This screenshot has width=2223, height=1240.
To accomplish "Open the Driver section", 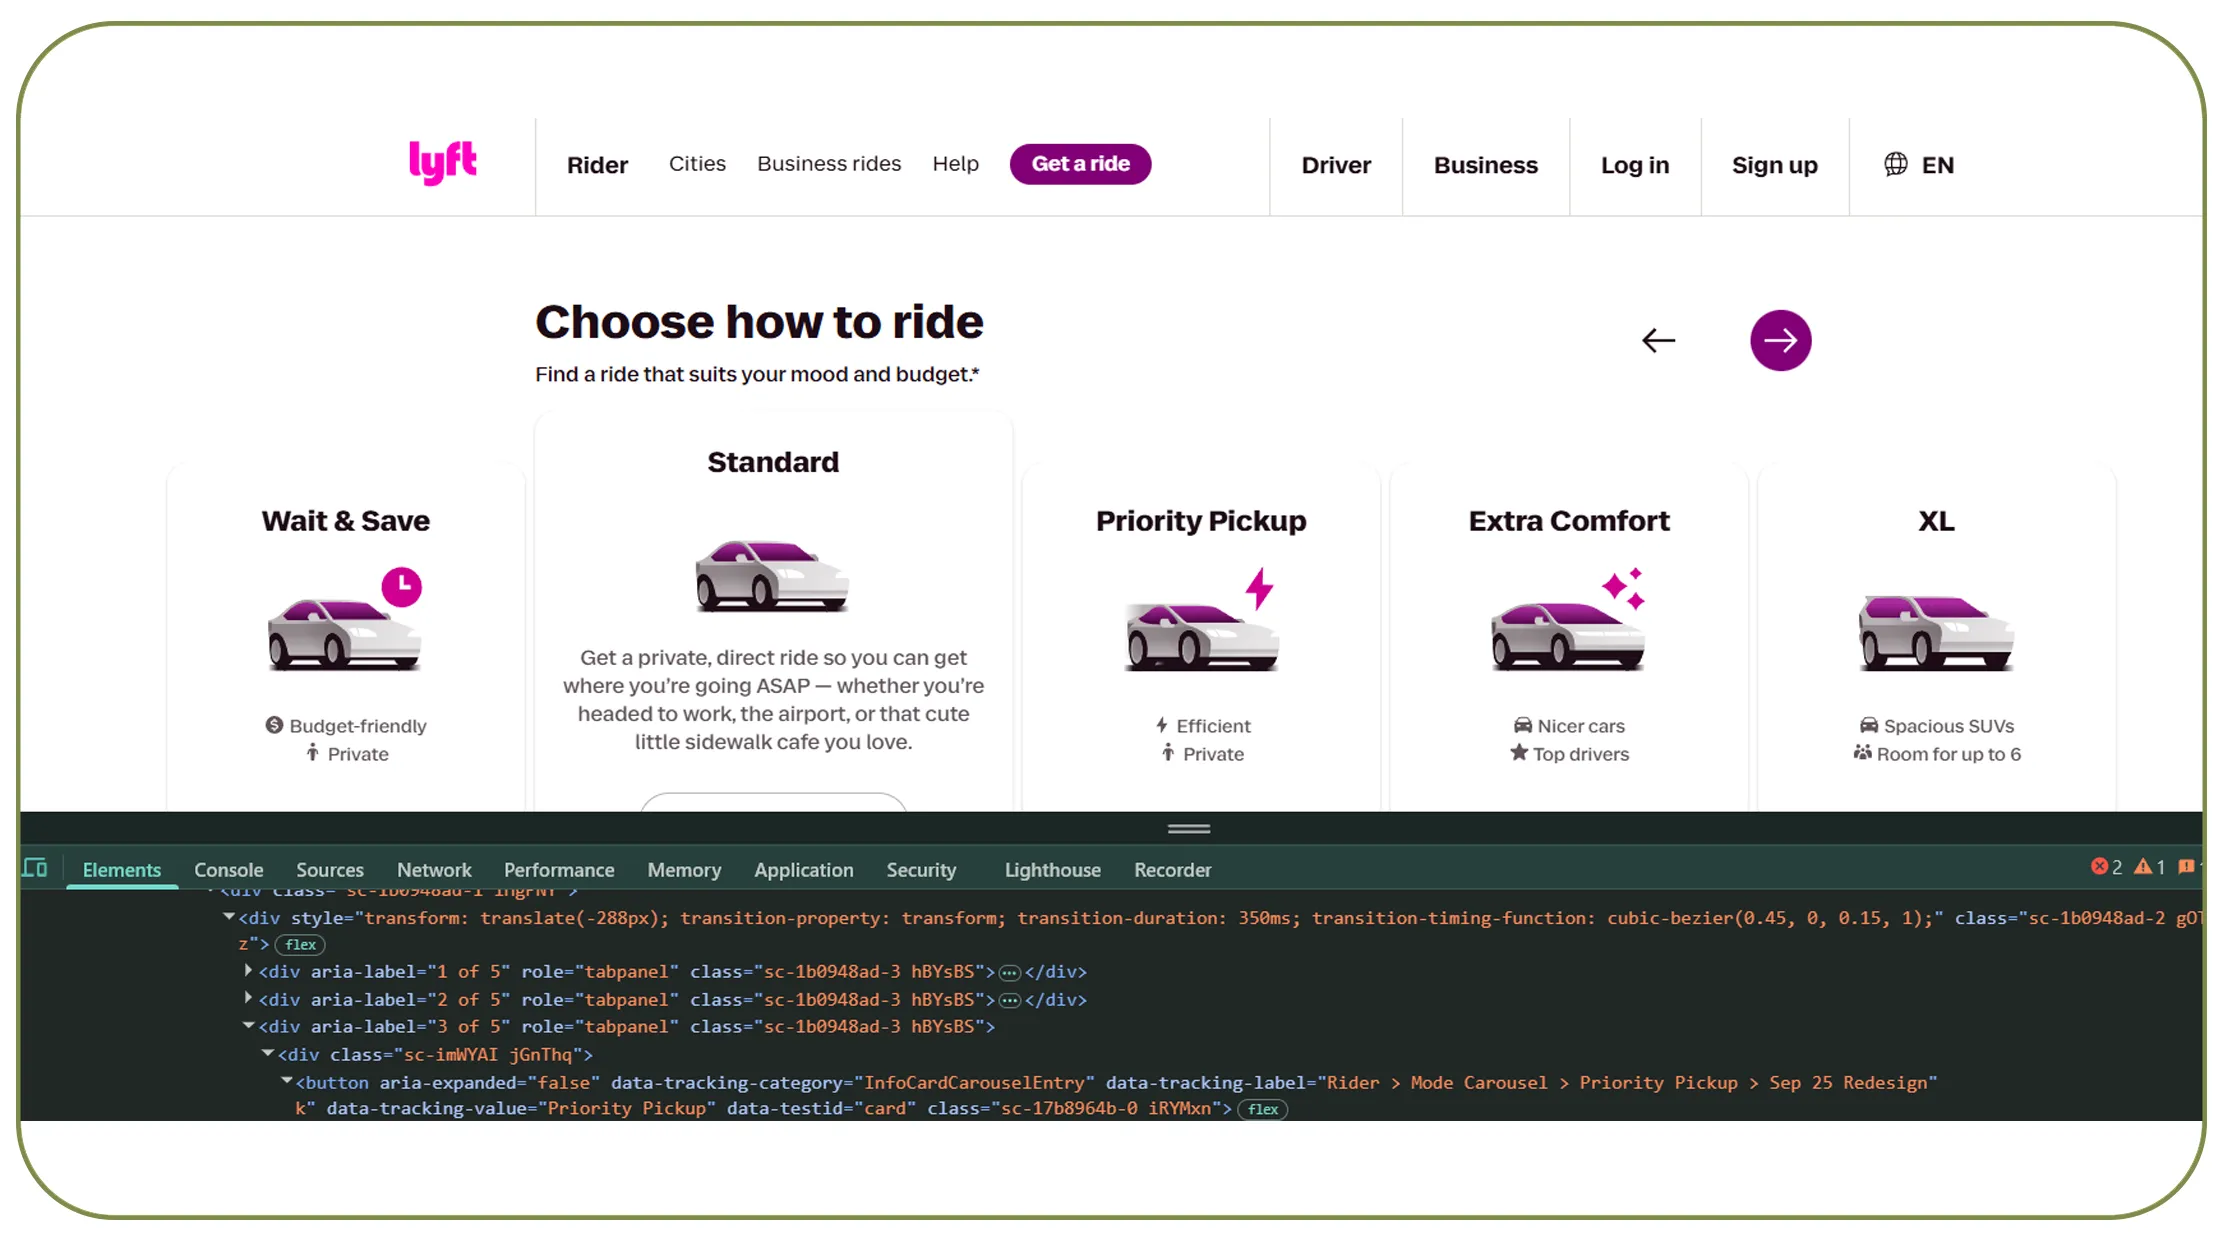I will 1336,165.
